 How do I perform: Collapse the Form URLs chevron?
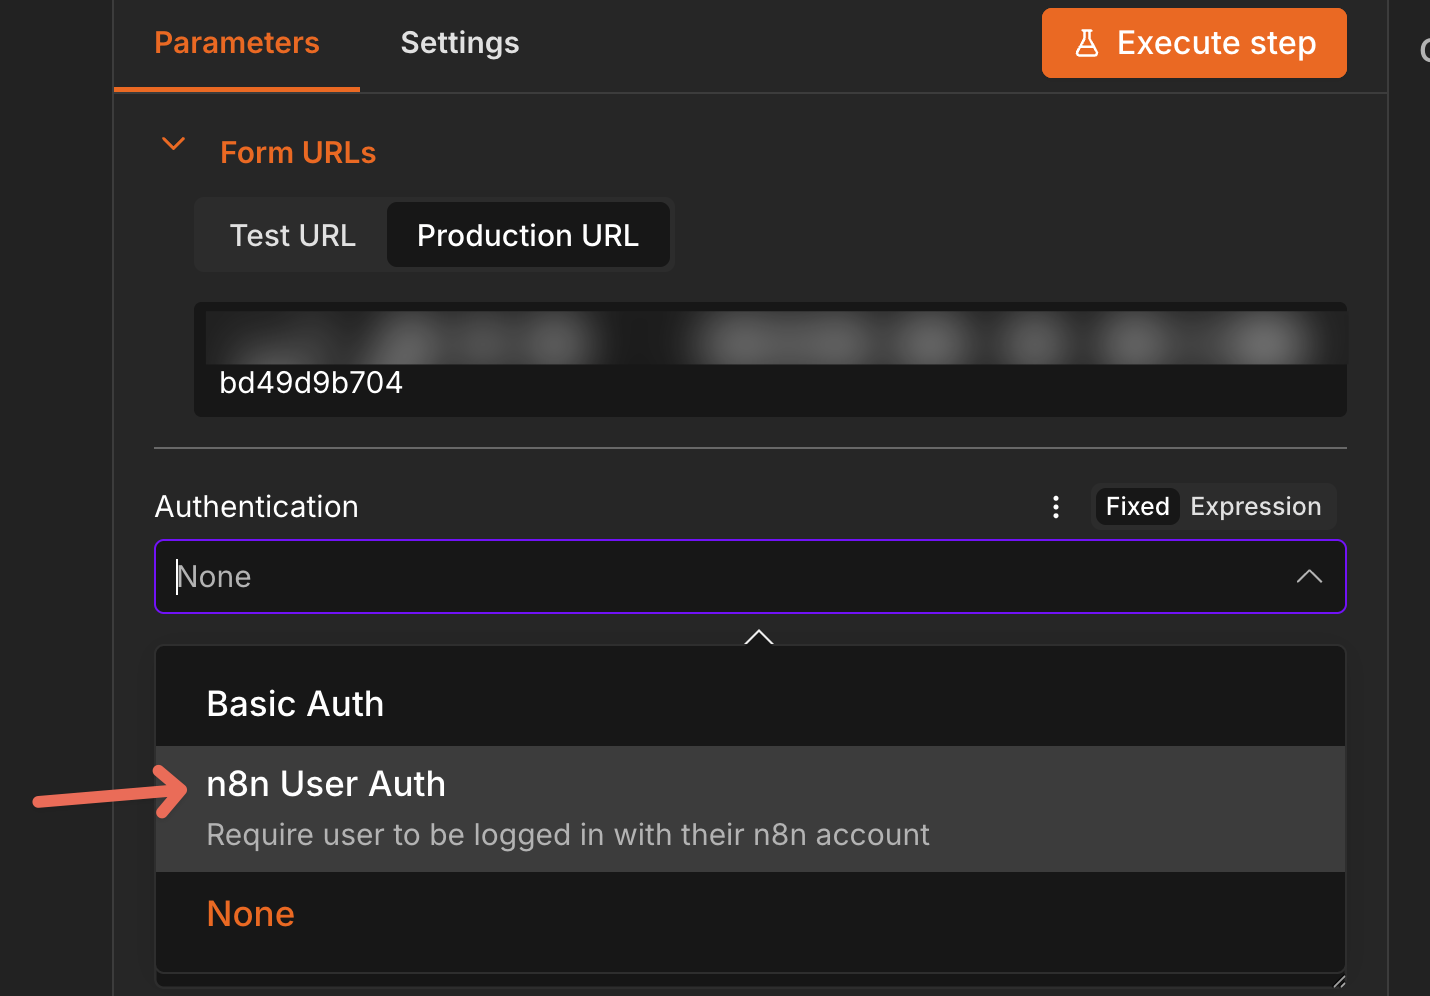(174, 144)
